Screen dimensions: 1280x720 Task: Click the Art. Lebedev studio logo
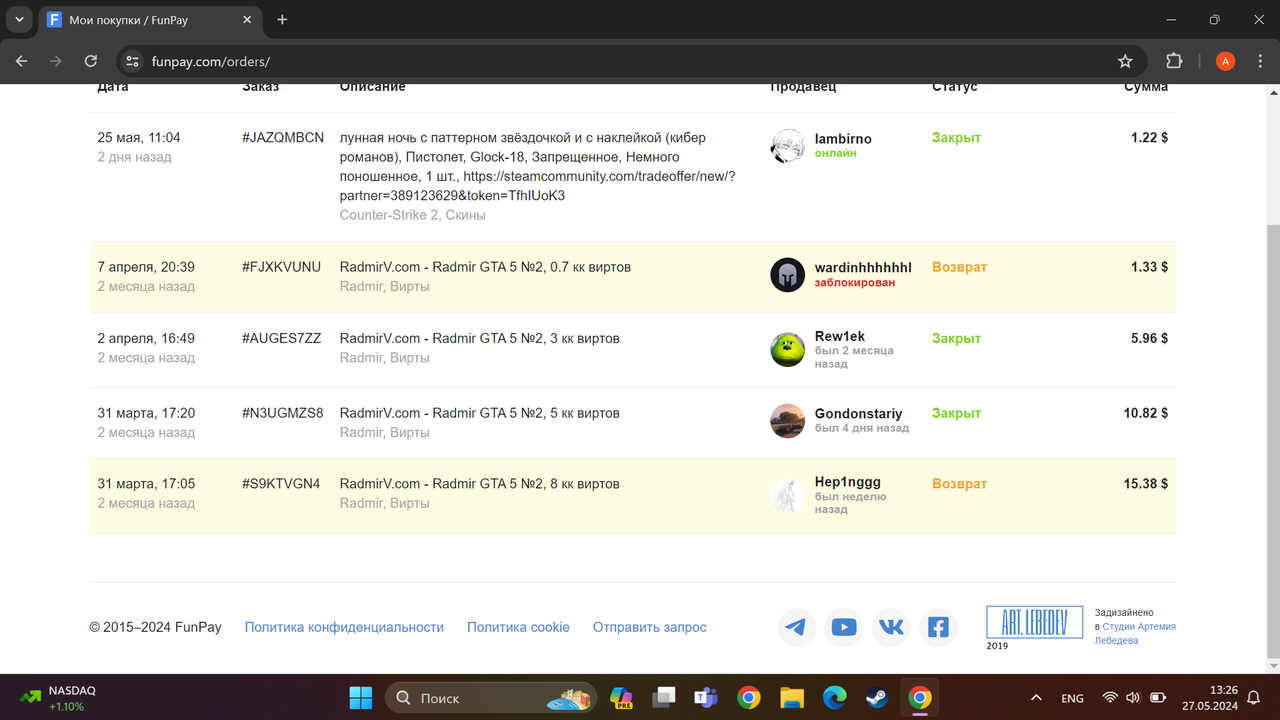coord(1034,622)
